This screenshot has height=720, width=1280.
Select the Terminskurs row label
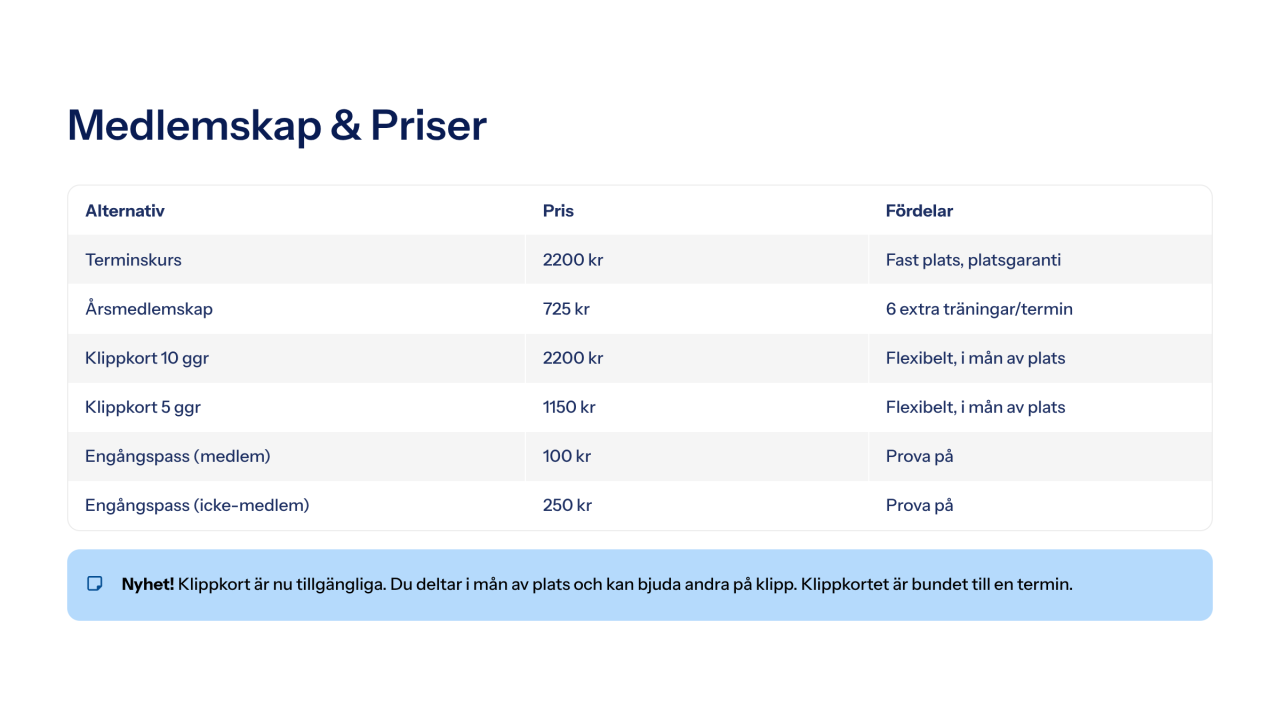point(133,260)
